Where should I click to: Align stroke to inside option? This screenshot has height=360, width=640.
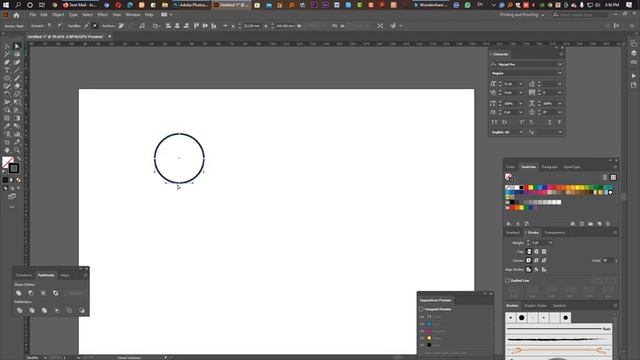[x=536, y=269]
